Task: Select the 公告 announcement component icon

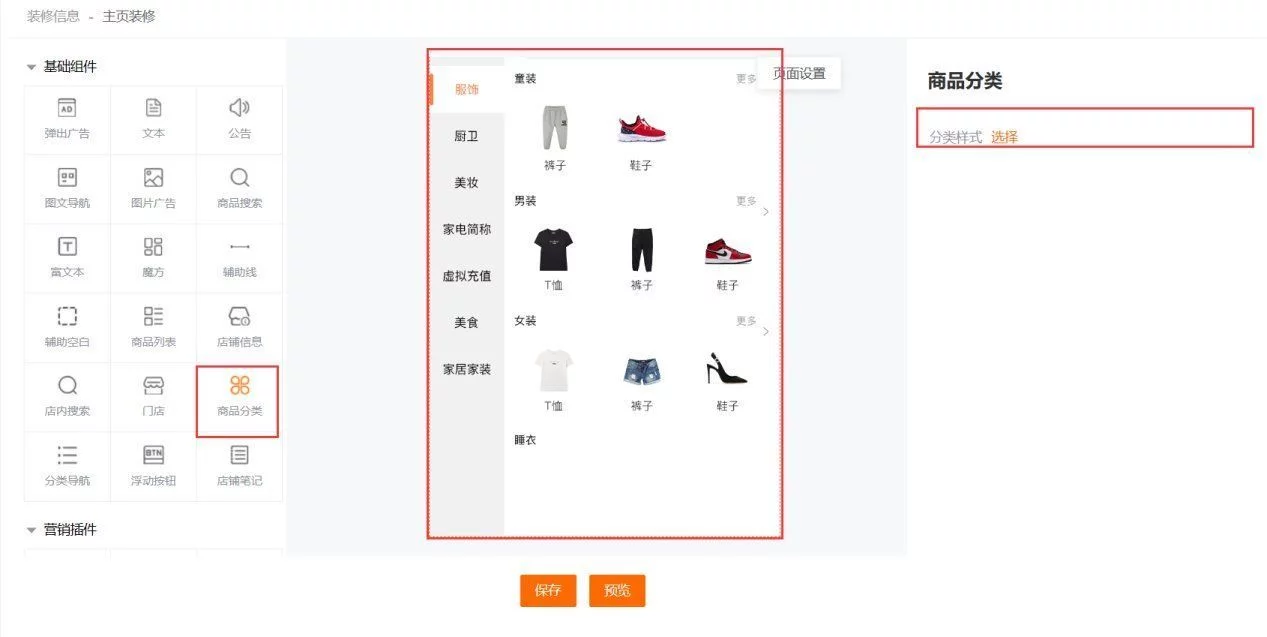Action: tap(239, 108)
